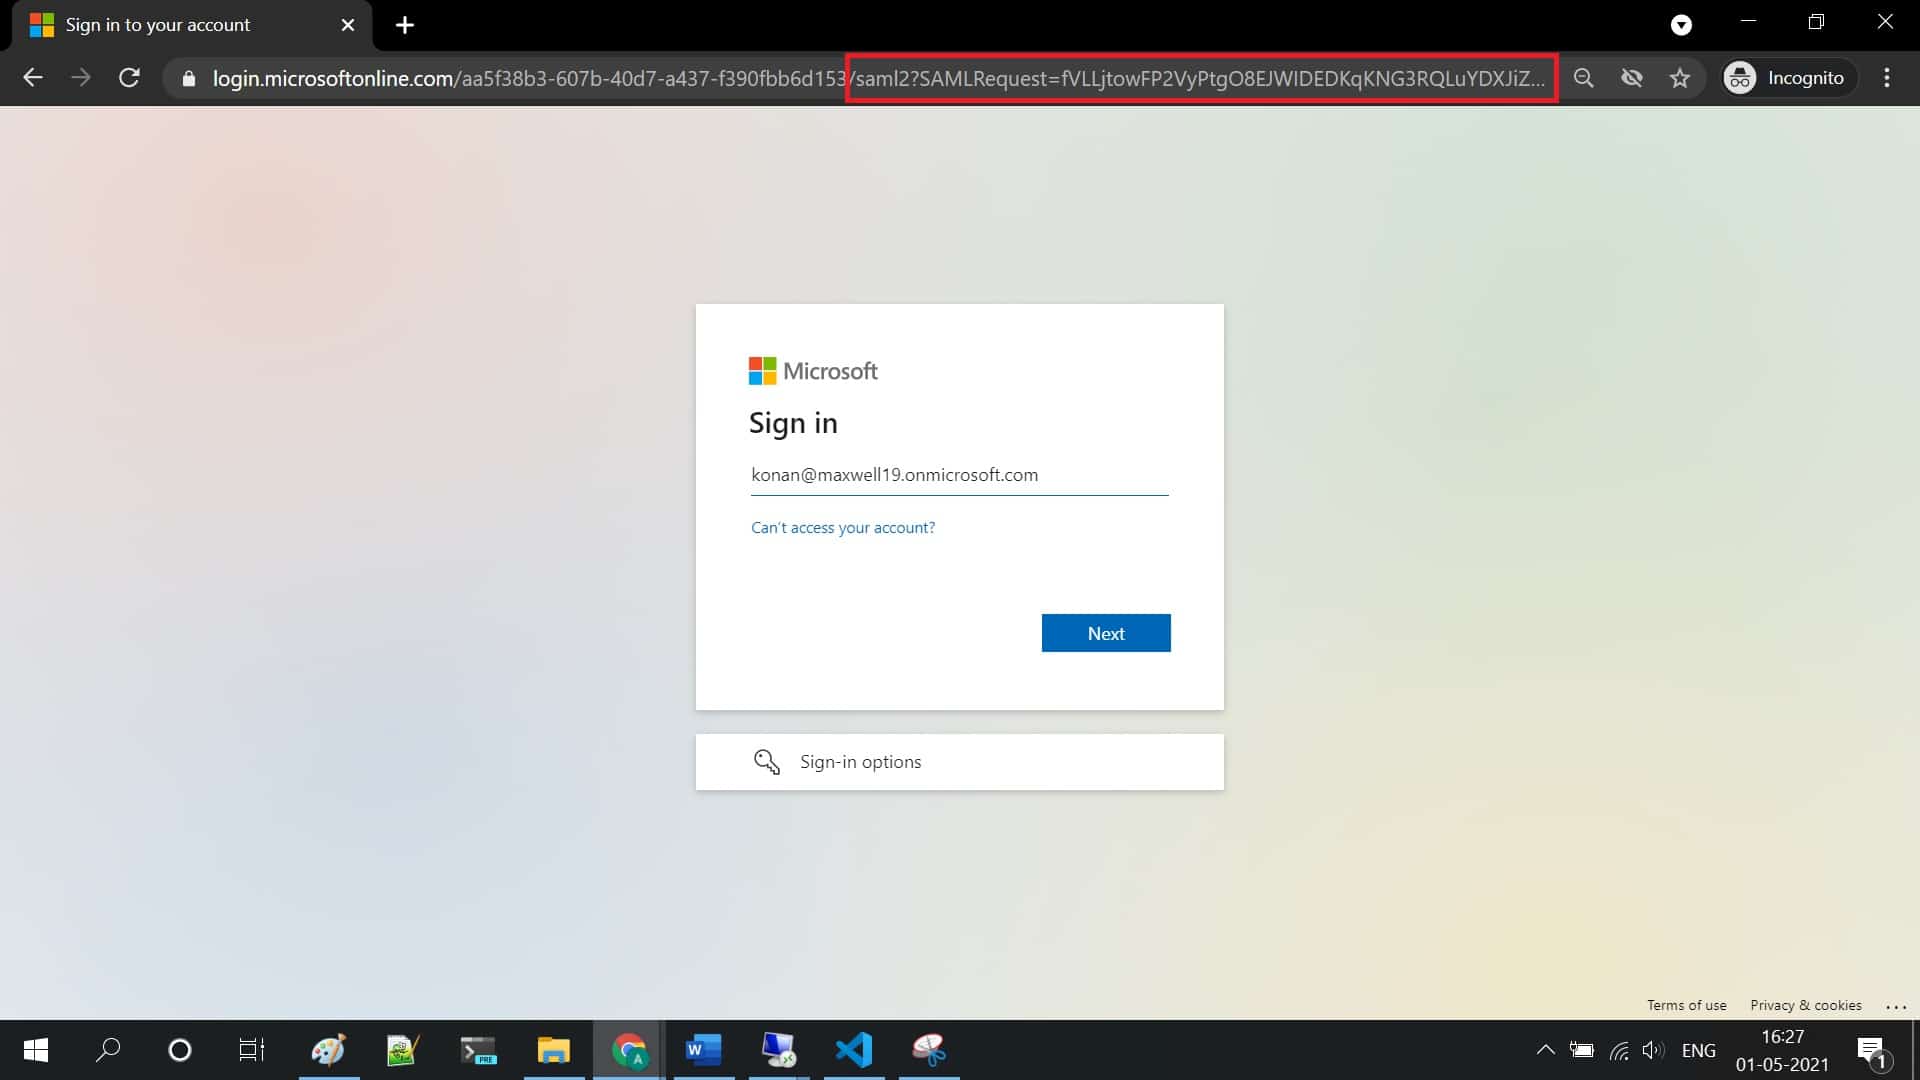Open File Explorer from the taskbar
The height and width of the screenshot is (1080, 1920).
tap(553, 1050)
